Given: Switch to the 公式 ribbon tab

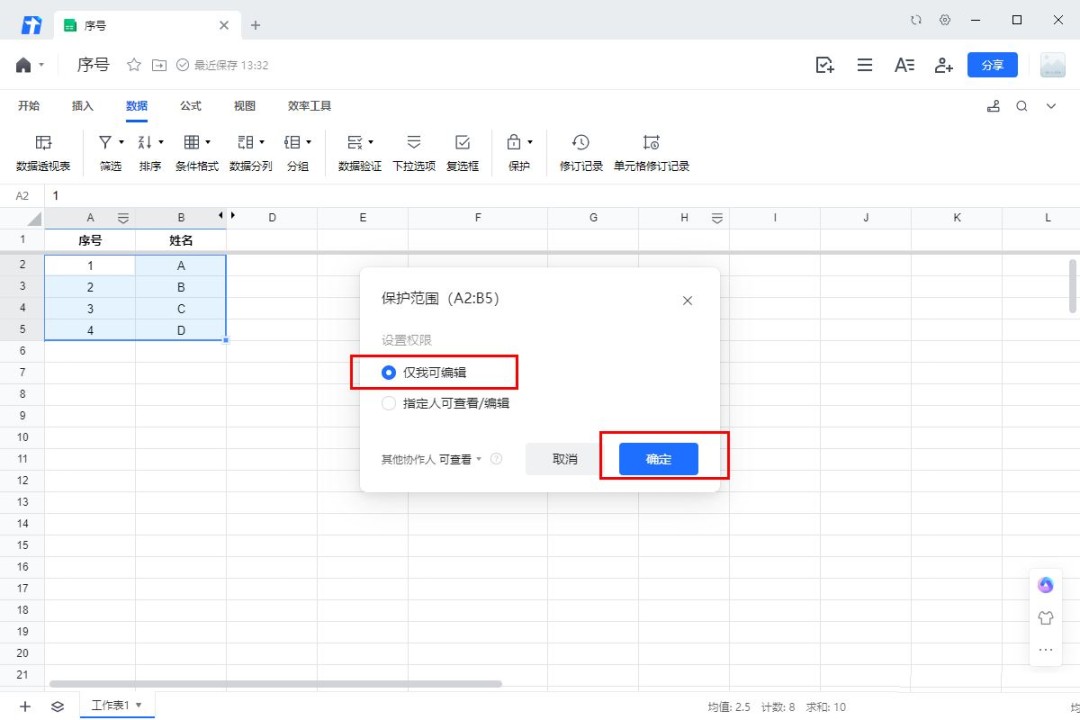Looking at the screenshot, I should (190, 106).
